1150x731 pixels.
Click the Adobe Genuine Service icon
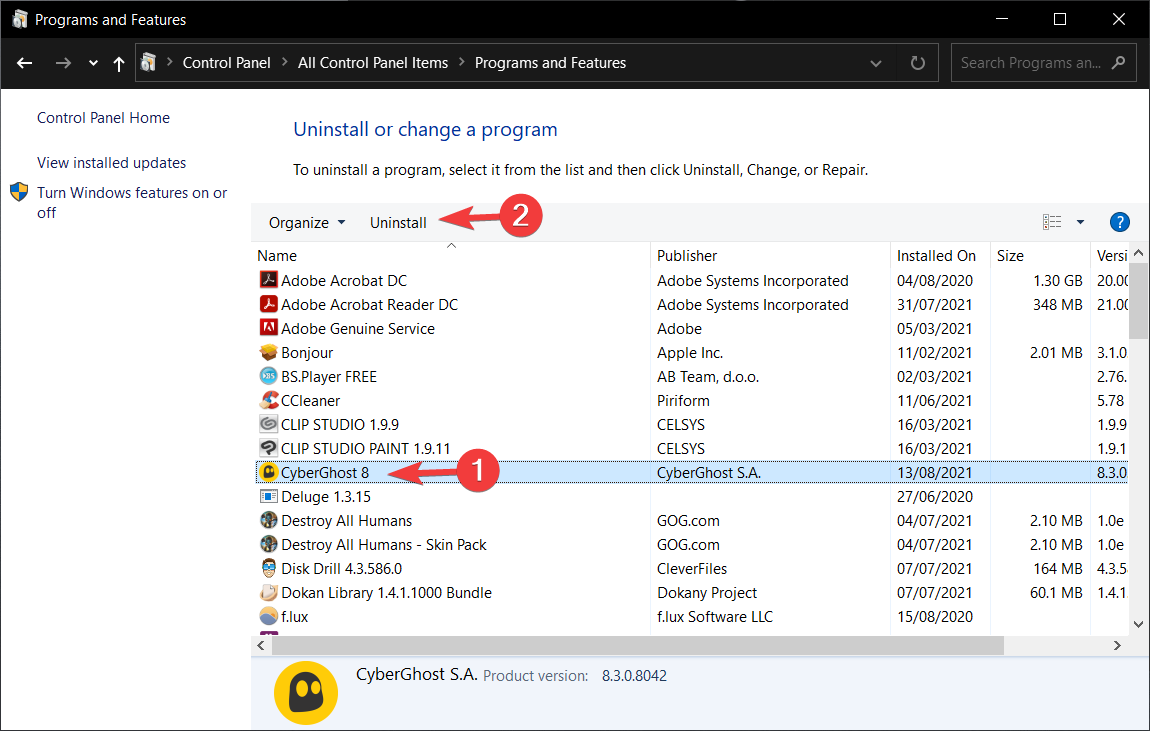(x=268, y=328)
